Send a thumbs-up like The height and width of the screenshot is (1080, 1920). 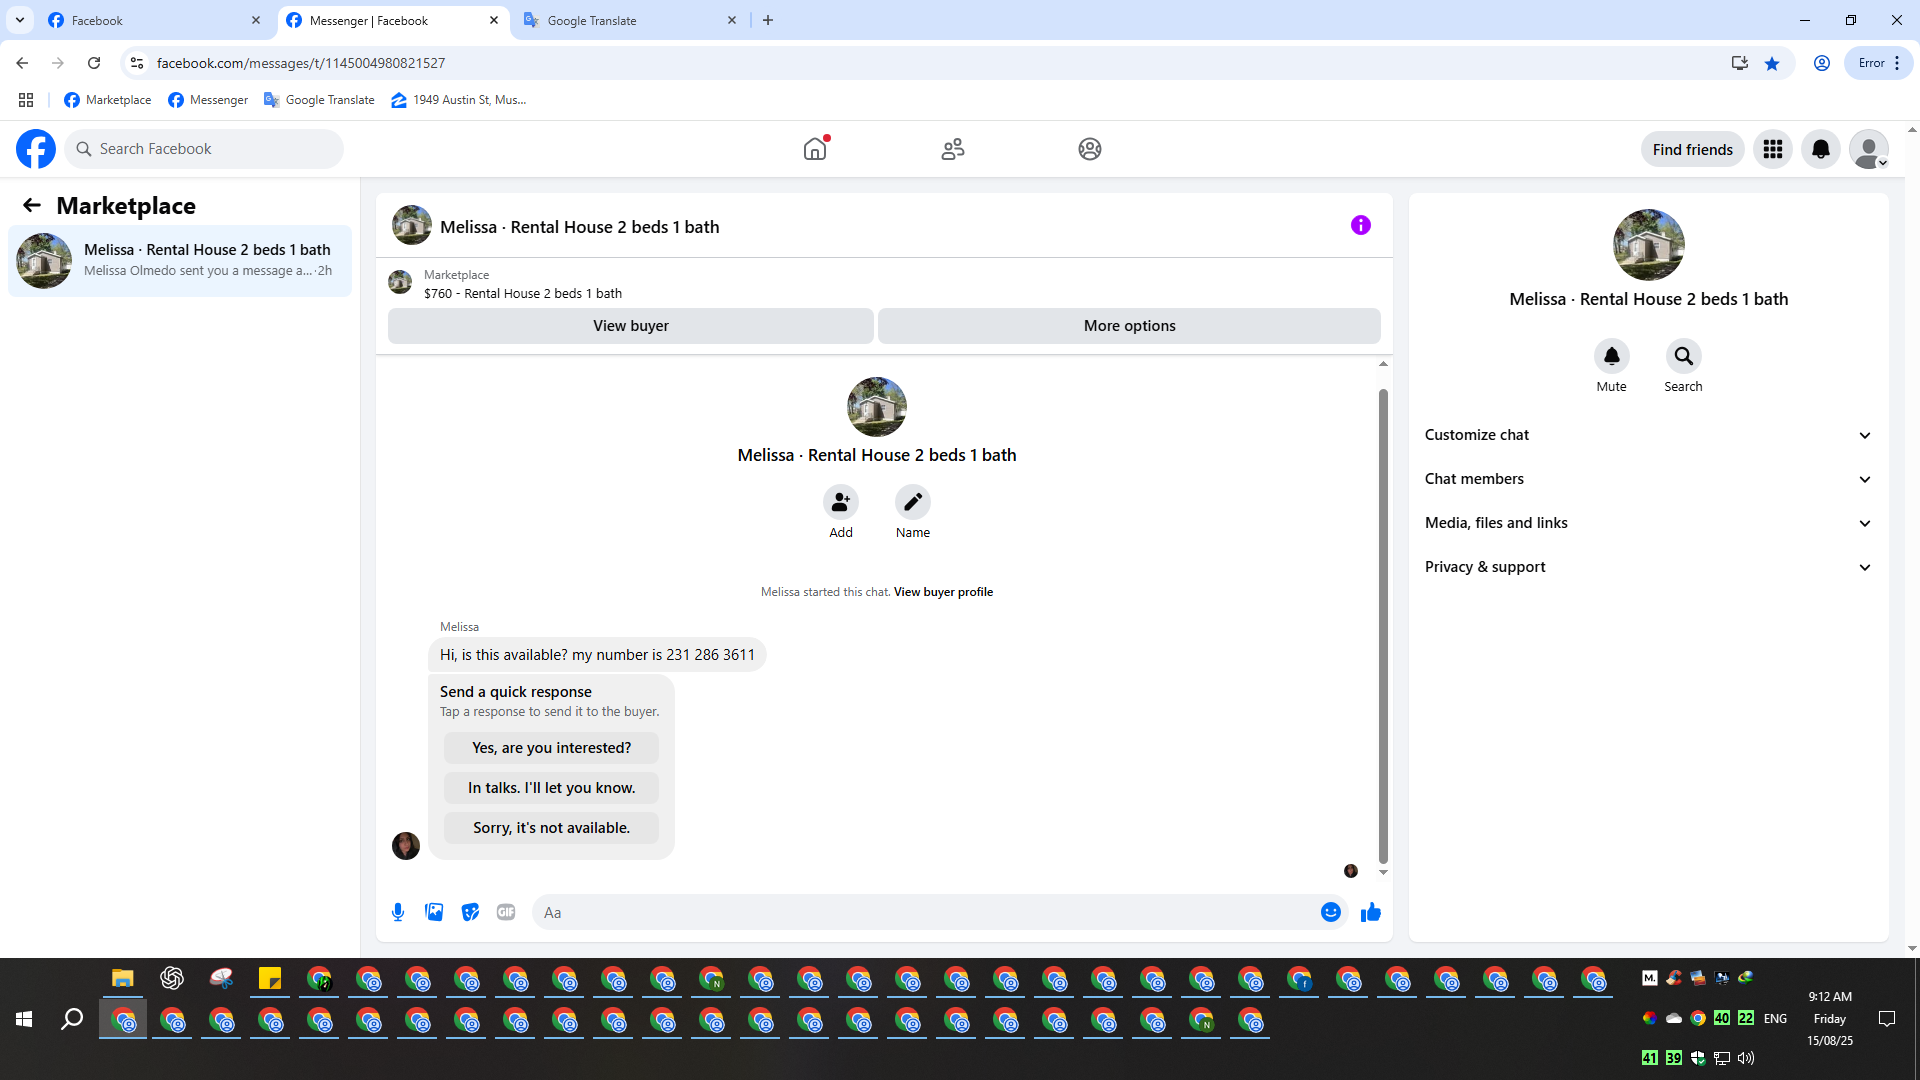1371,912
